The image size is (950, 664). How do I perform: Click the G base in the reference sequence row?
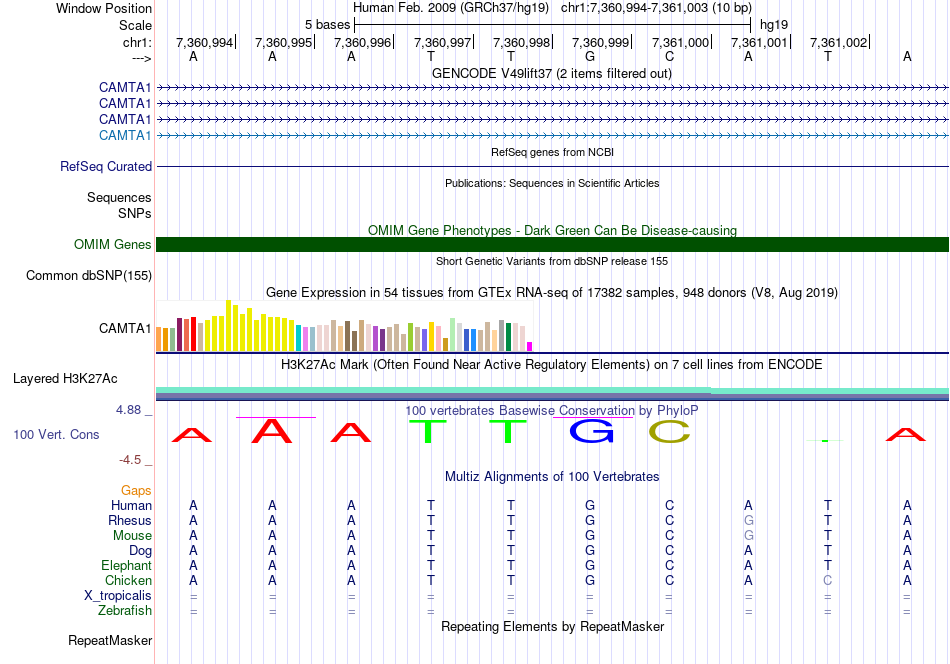(590, 56)
